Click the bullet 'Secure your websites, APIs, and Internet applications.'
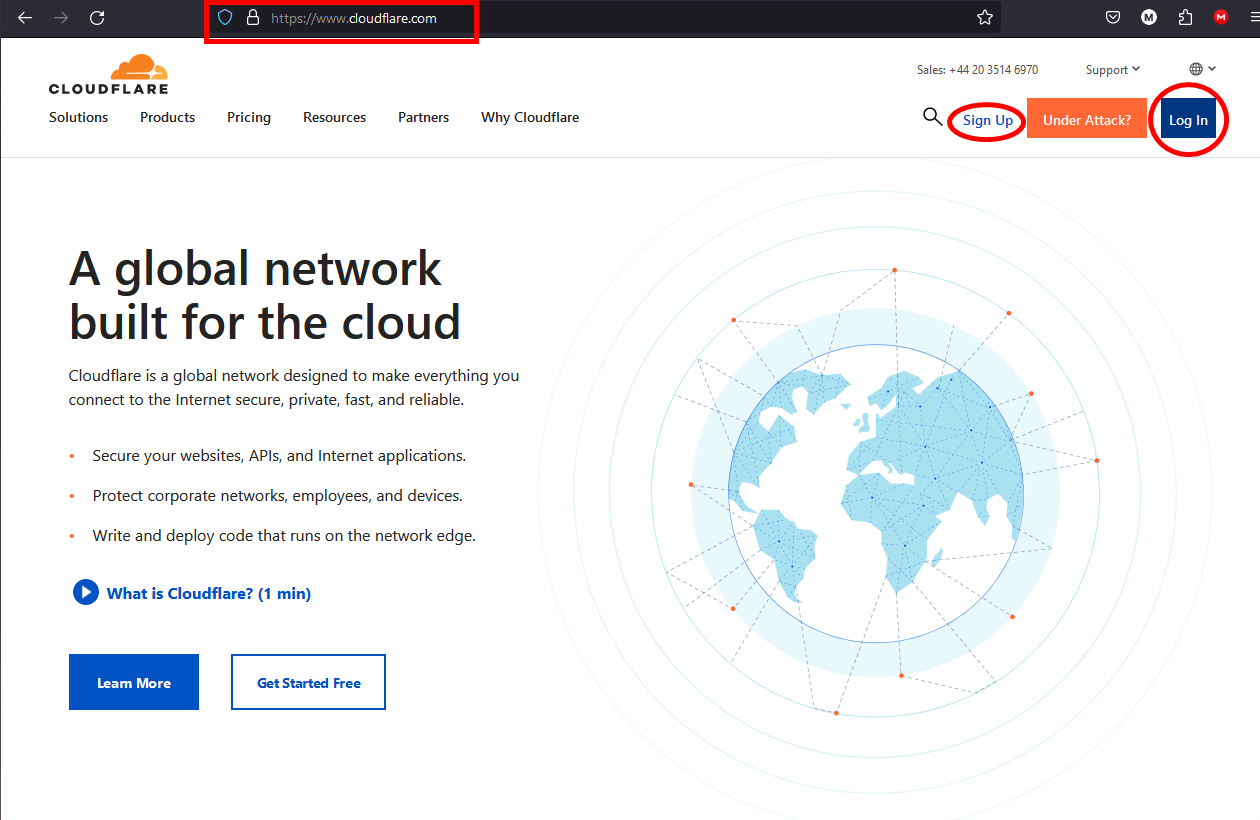The height and width of the screenshot is (820, 1260). click(x=279, y=455)
